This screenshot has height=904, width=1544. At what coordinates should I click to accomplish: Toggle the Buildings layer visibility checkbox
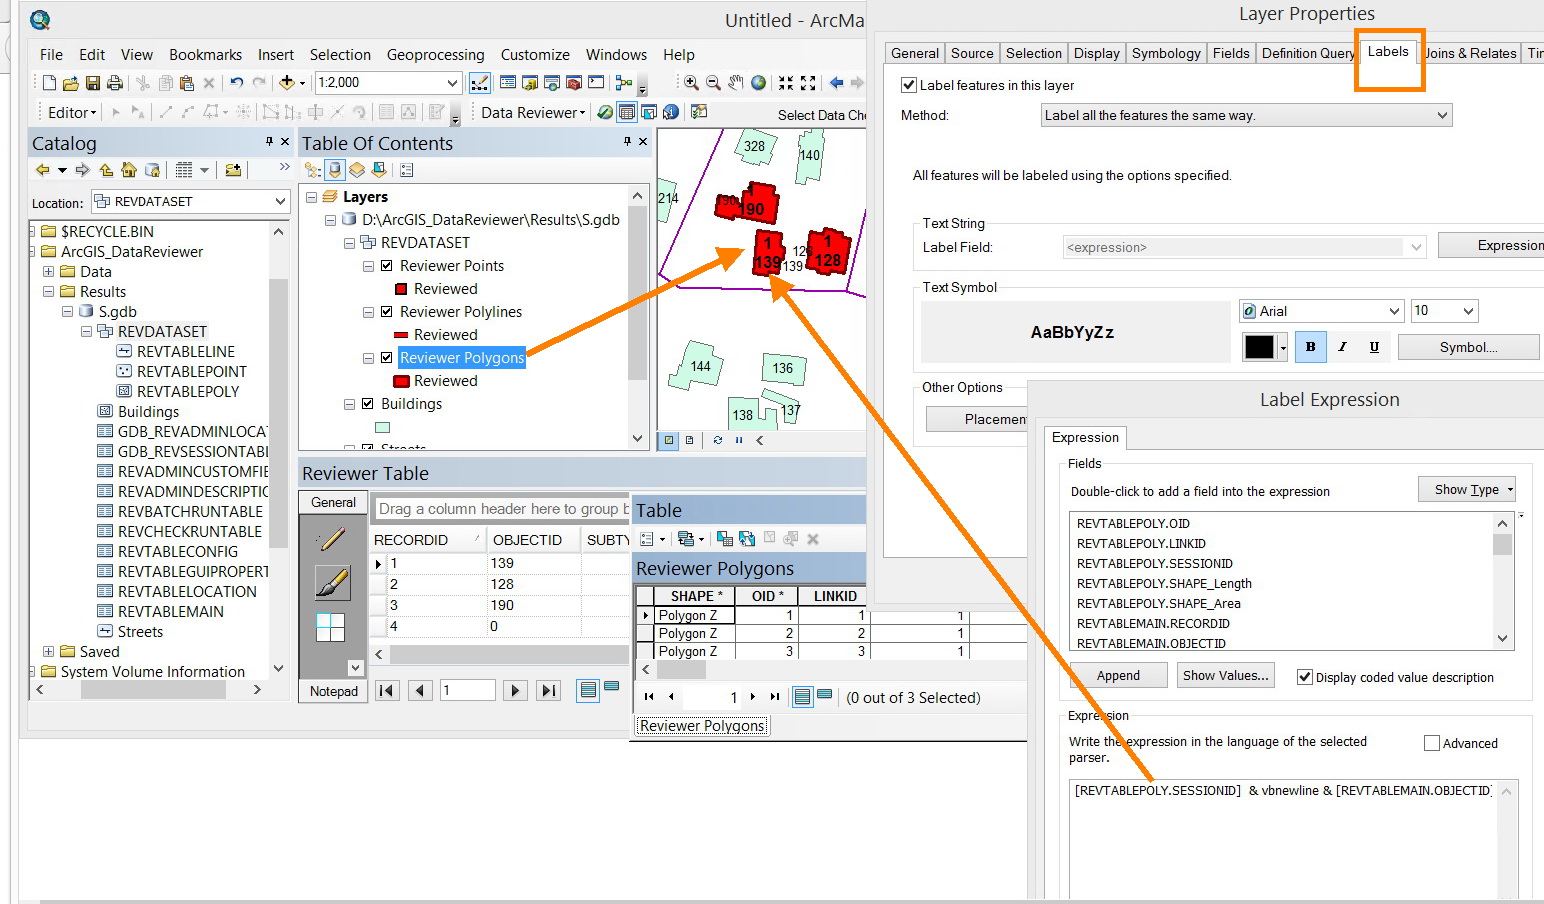click(x=368, y=404)
